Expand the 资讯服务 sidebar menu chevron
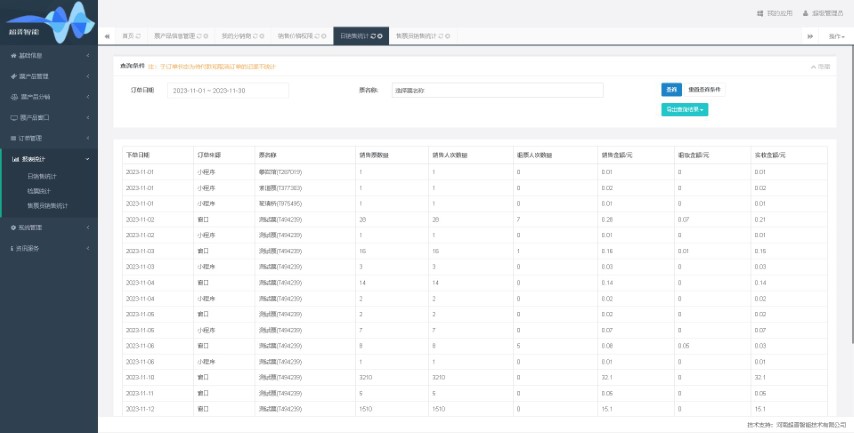Viewport: 854px width, 433px height. click(88, 248)
